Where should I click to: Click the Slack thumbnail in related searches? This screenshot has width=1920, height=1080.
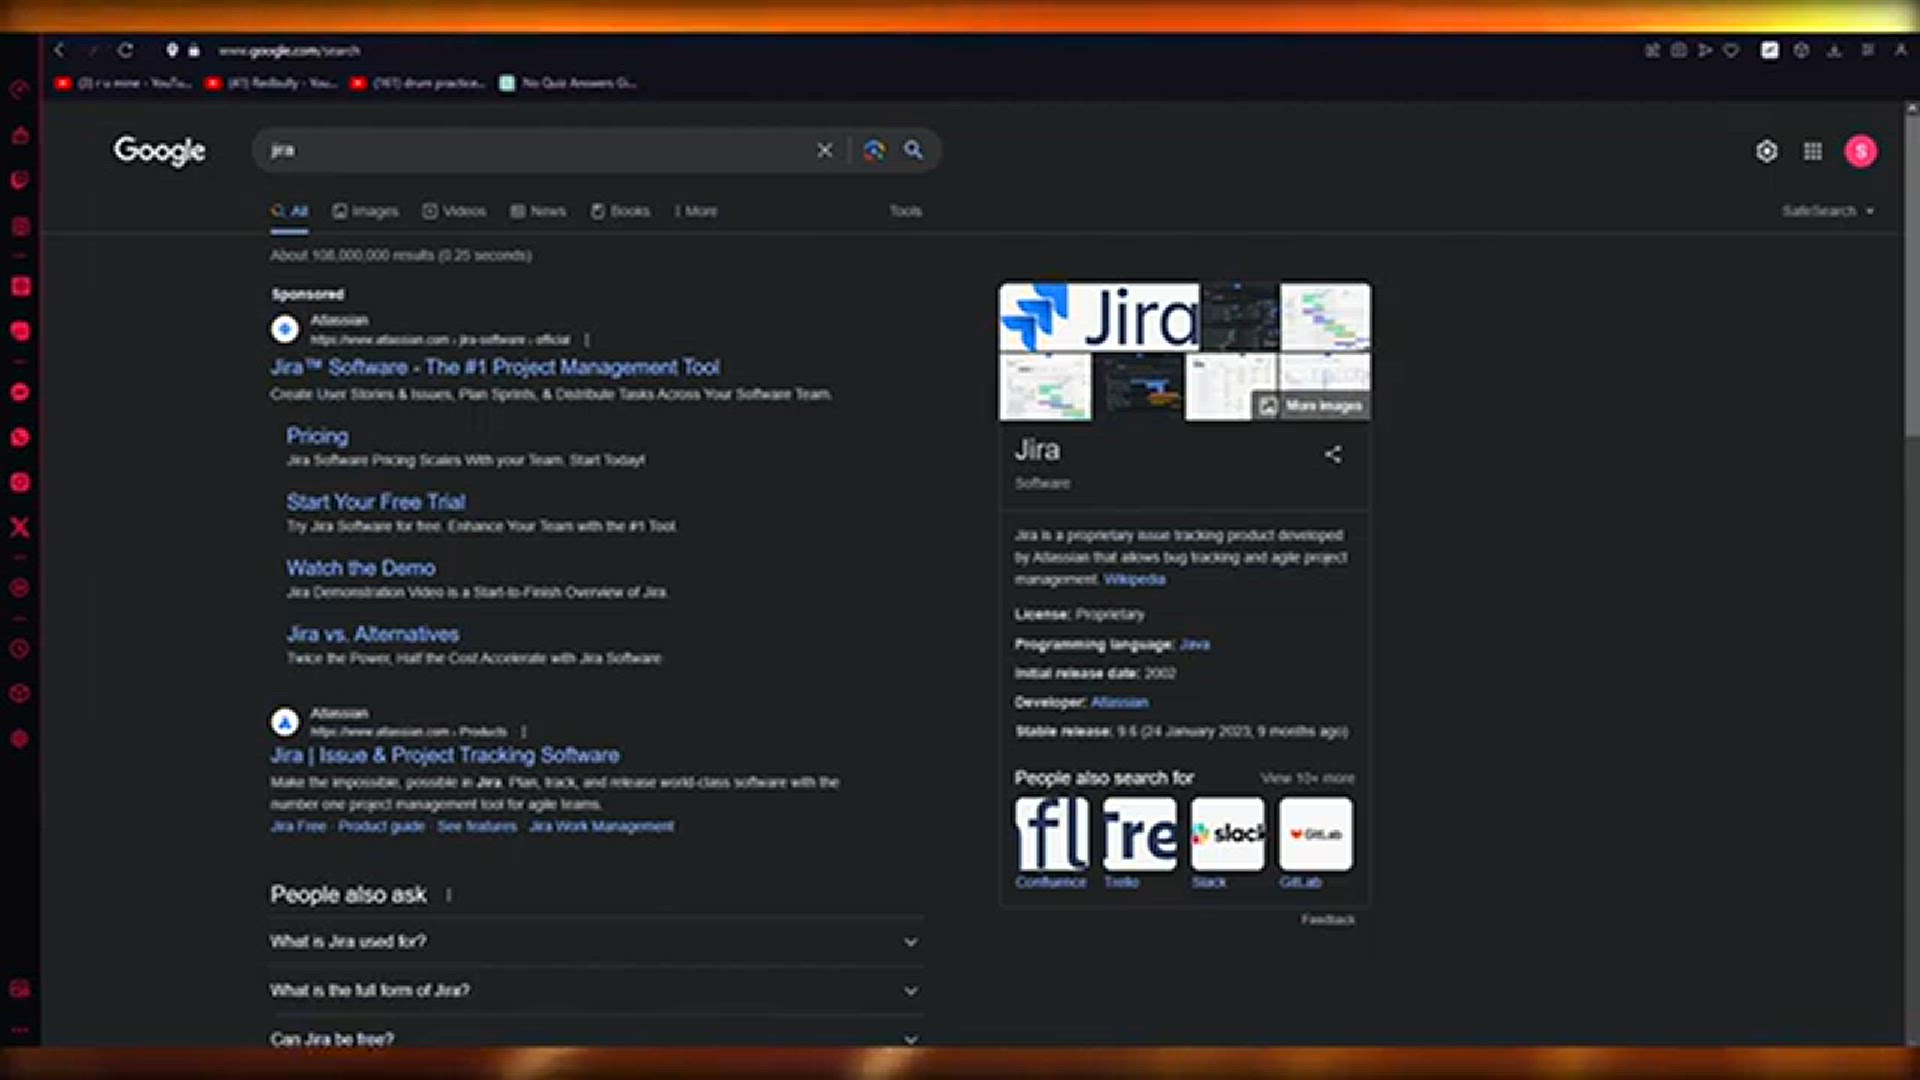1227,834
